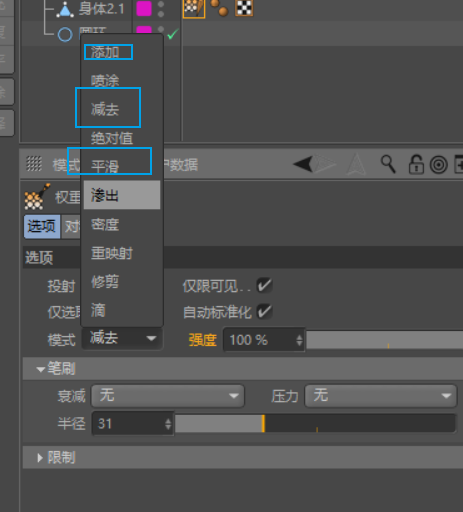Image resolution: width=463 pixels, height=512 pixels.
Task: Click the magenta layer swatch of 身体2.1
Action: tap(144, 8)
